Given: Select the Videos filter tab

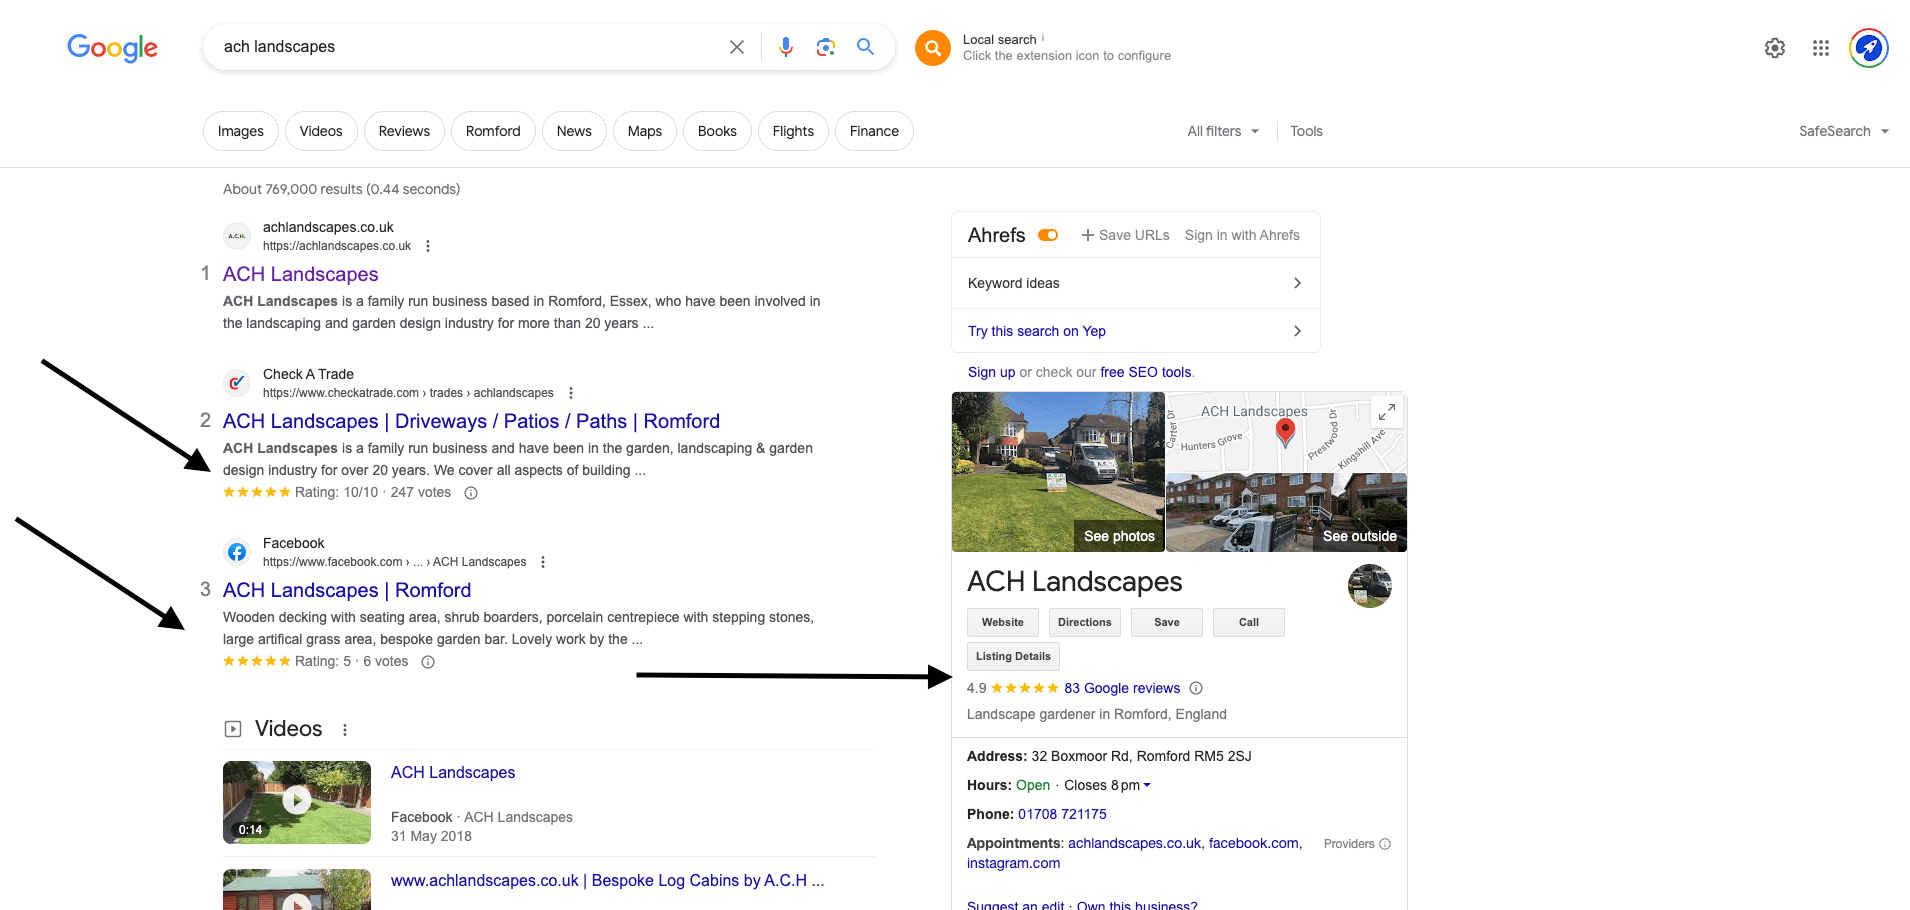Looking at the screenshot, I should (321, 131).
